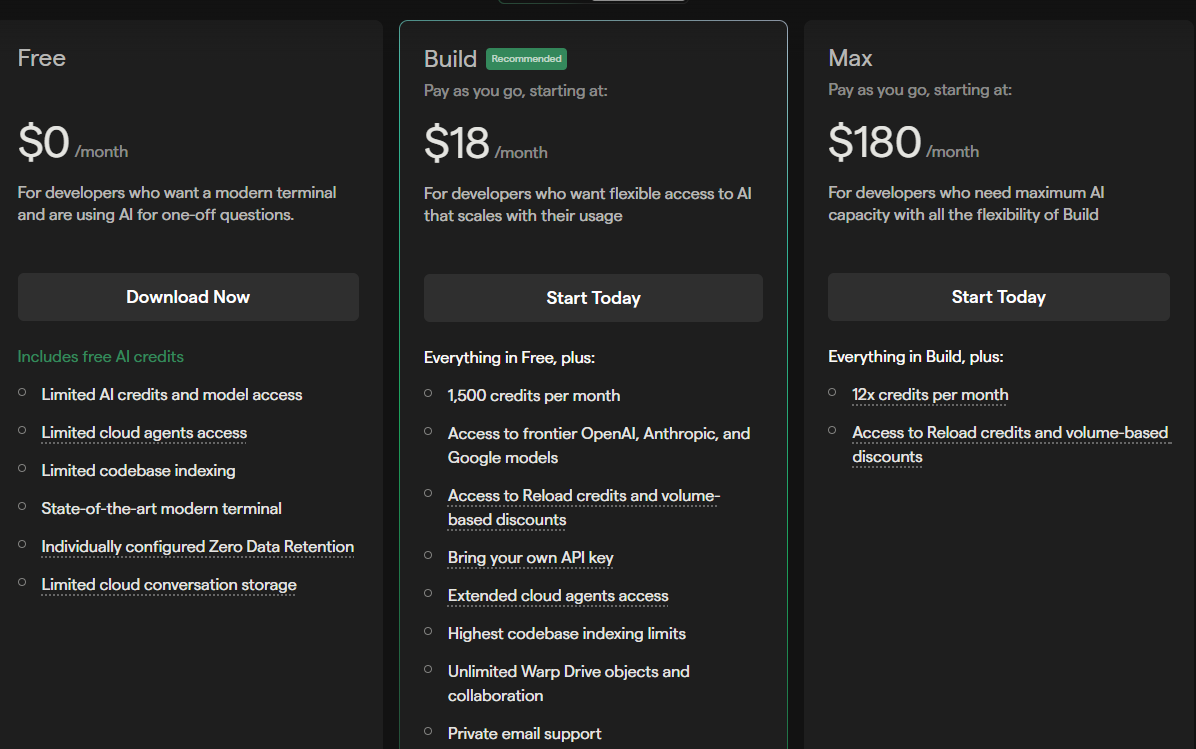
Task: Click Start Today on the Build plan
Action: tap(593, 297)
